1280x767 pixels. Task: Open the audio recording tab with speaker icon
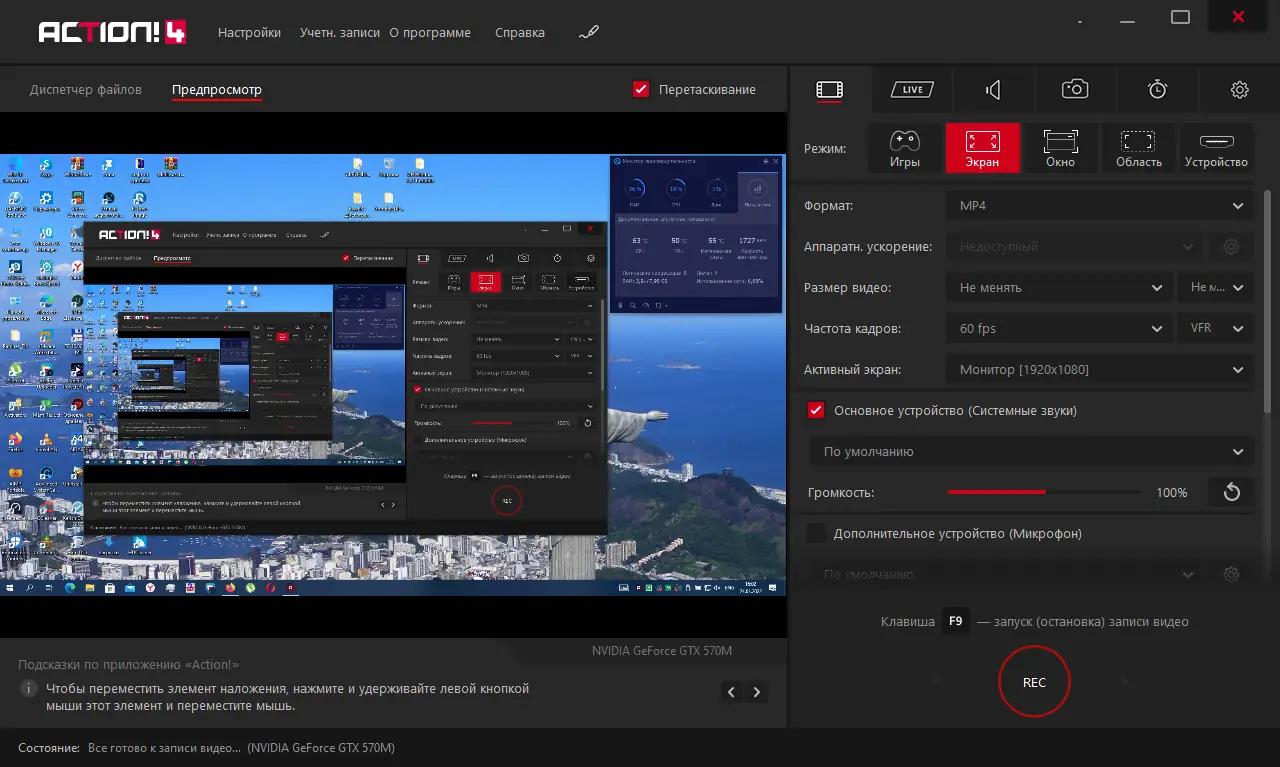(993, 90)
